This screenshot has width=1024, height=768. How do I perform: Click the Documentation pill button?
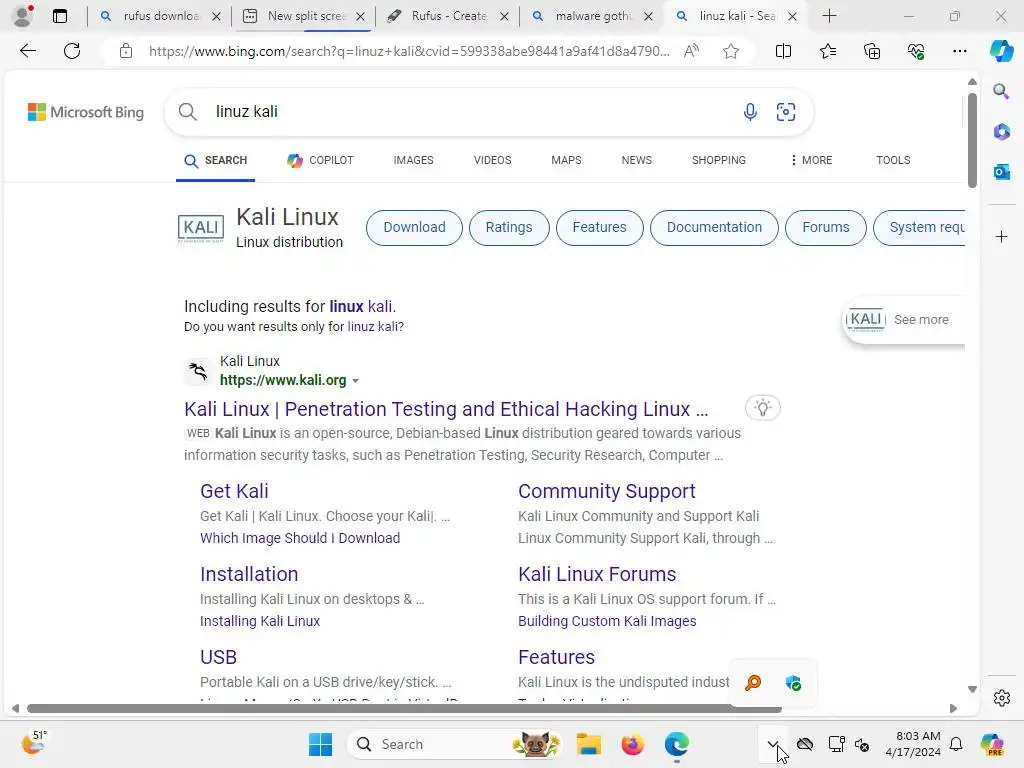point(714,228)
